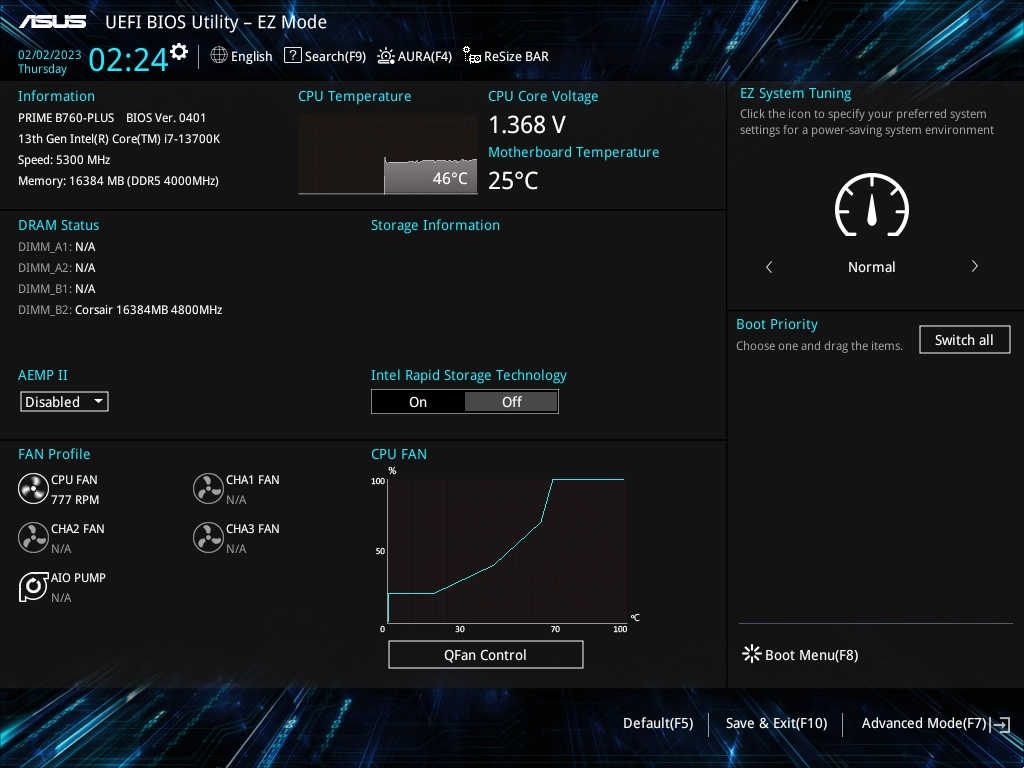The height and width of the screenshot is (768, 1024).
Task: Click the date 02/02/2023
Action: [50, 55]
